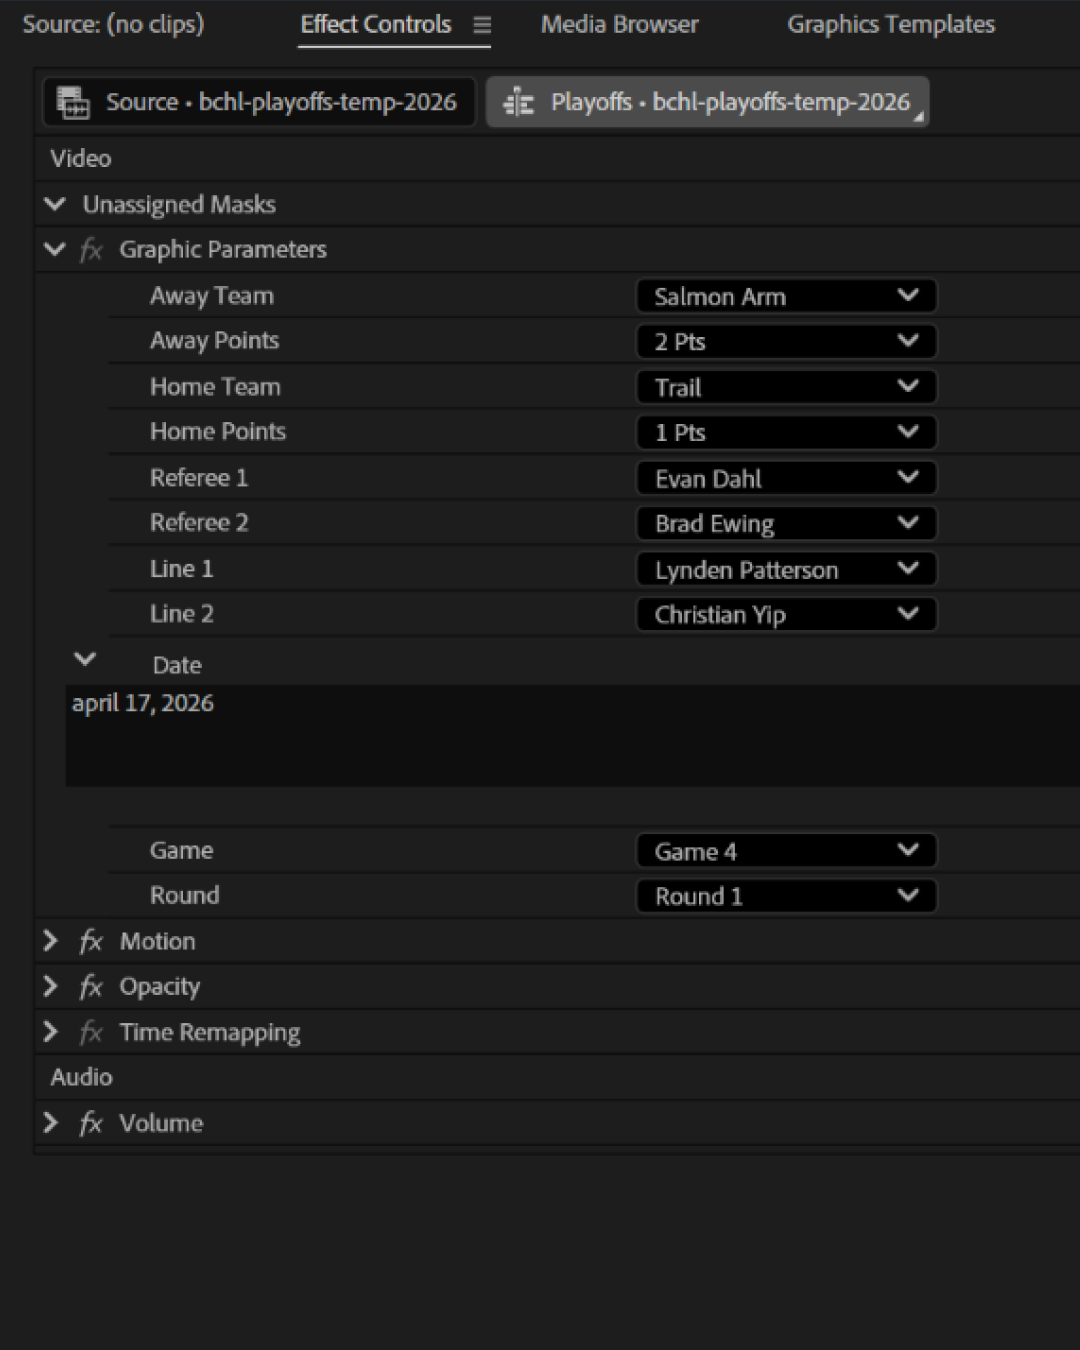This screenshot has width=1080, height=1350.
Task: Toggle the Volume effect fx badge
Action: click(x=91, y=1122)
